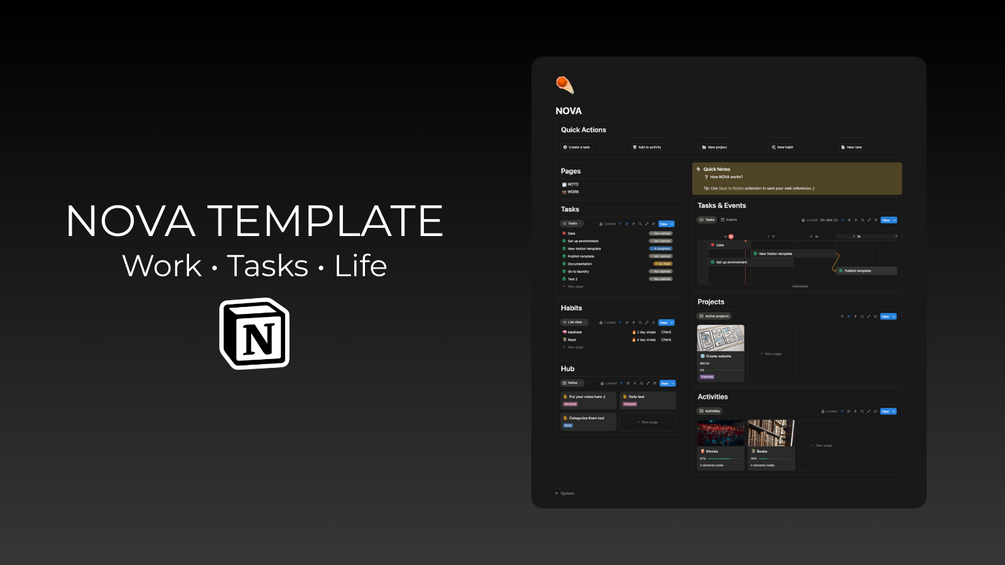Open the New dropdown arrow in Hub section
The width and height of the screenshot is (1005, 565).
click(673, 383)
